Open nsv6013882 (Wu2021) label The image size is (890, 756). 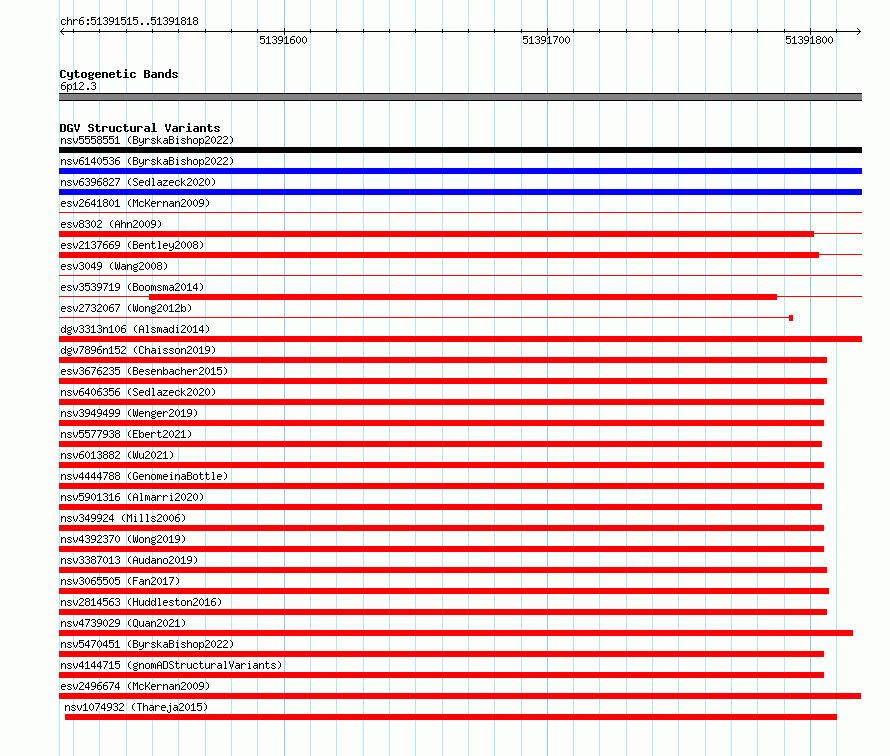(x=117, y=455)
